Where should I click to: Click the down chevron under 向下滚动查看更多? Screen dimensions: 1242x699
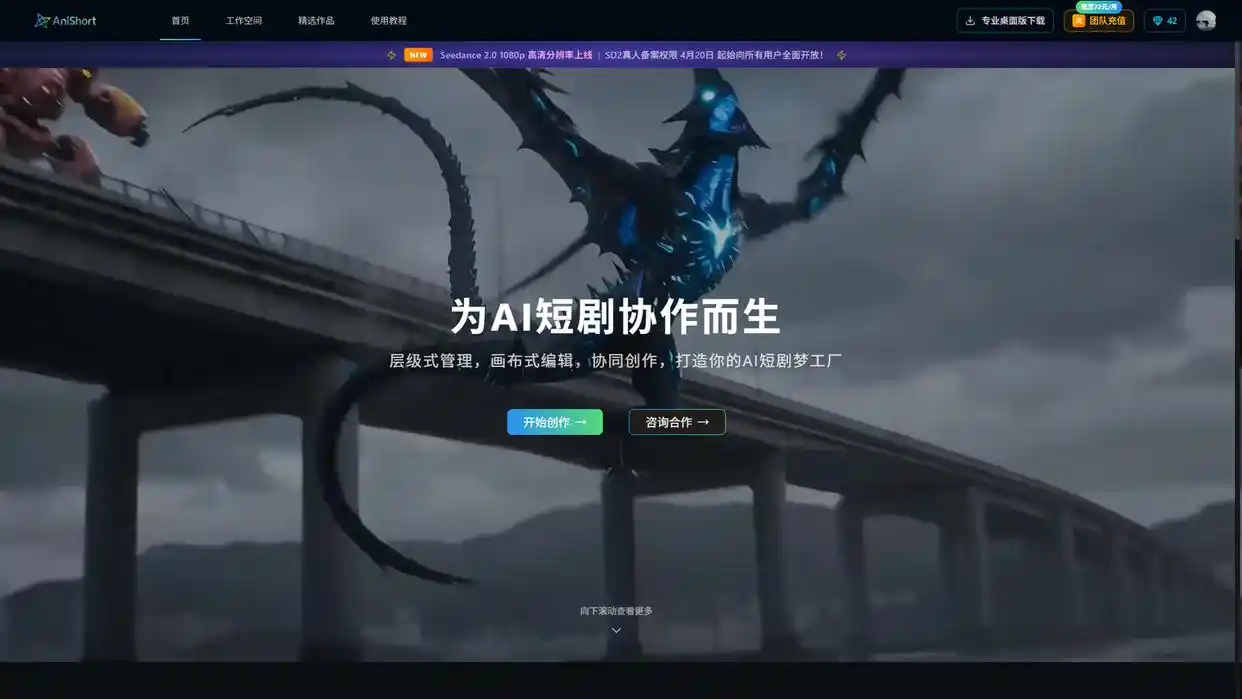pos(616,630)
